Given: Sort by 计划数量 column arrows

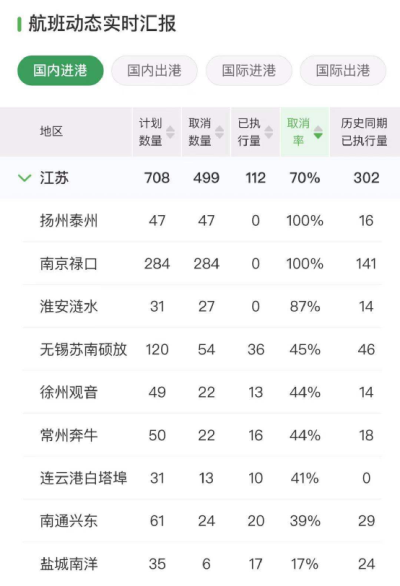Looking at the screenshot, I should pyautogui.click(x=170, y=132).
